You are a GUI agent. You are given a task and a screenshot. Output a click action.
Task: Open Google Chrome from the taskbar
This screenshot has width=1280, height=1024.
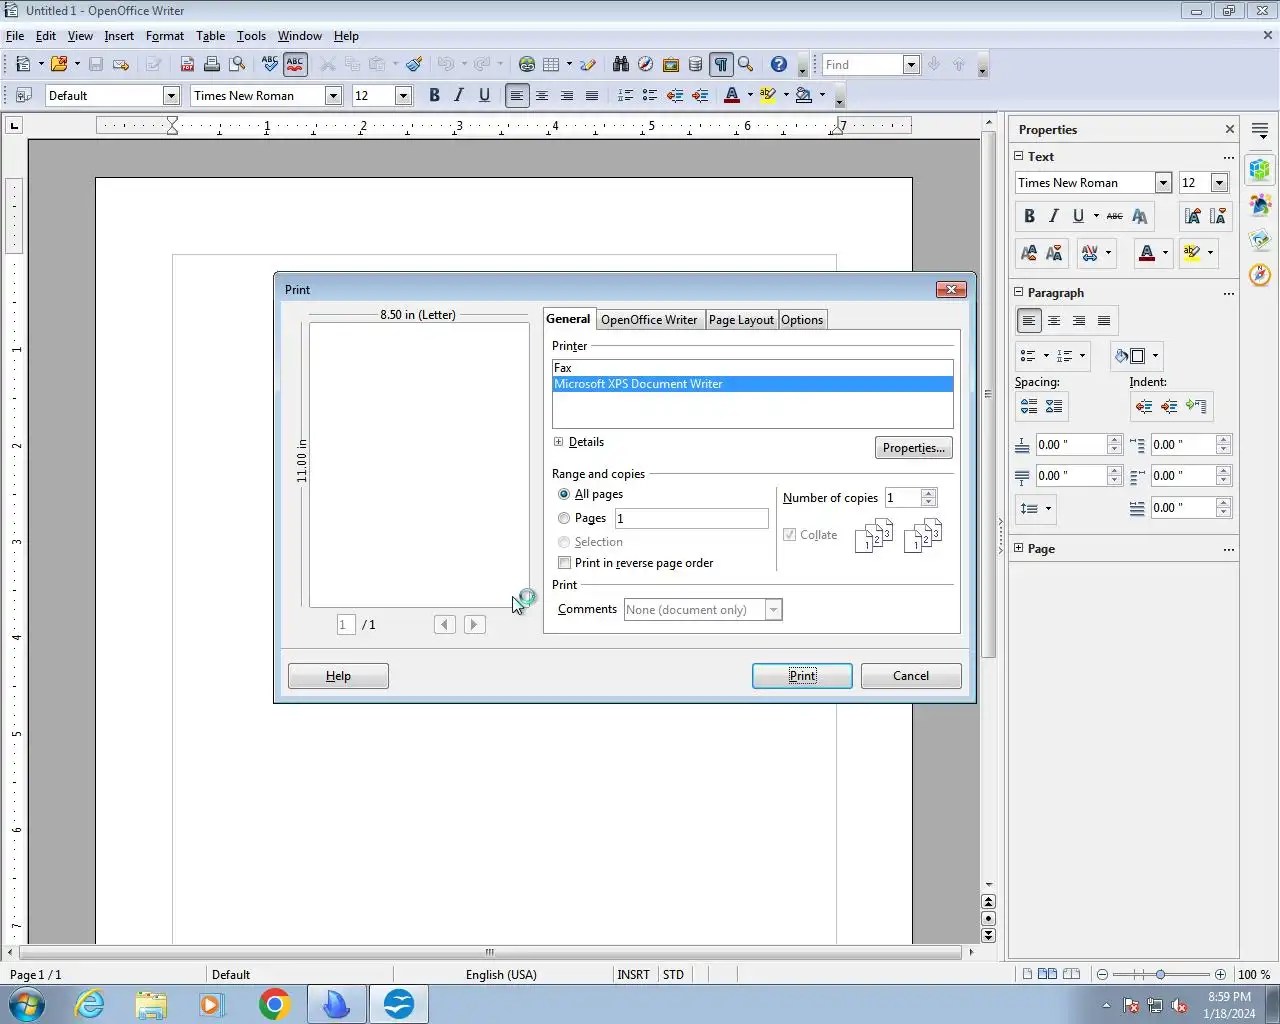click(275, 1004)
